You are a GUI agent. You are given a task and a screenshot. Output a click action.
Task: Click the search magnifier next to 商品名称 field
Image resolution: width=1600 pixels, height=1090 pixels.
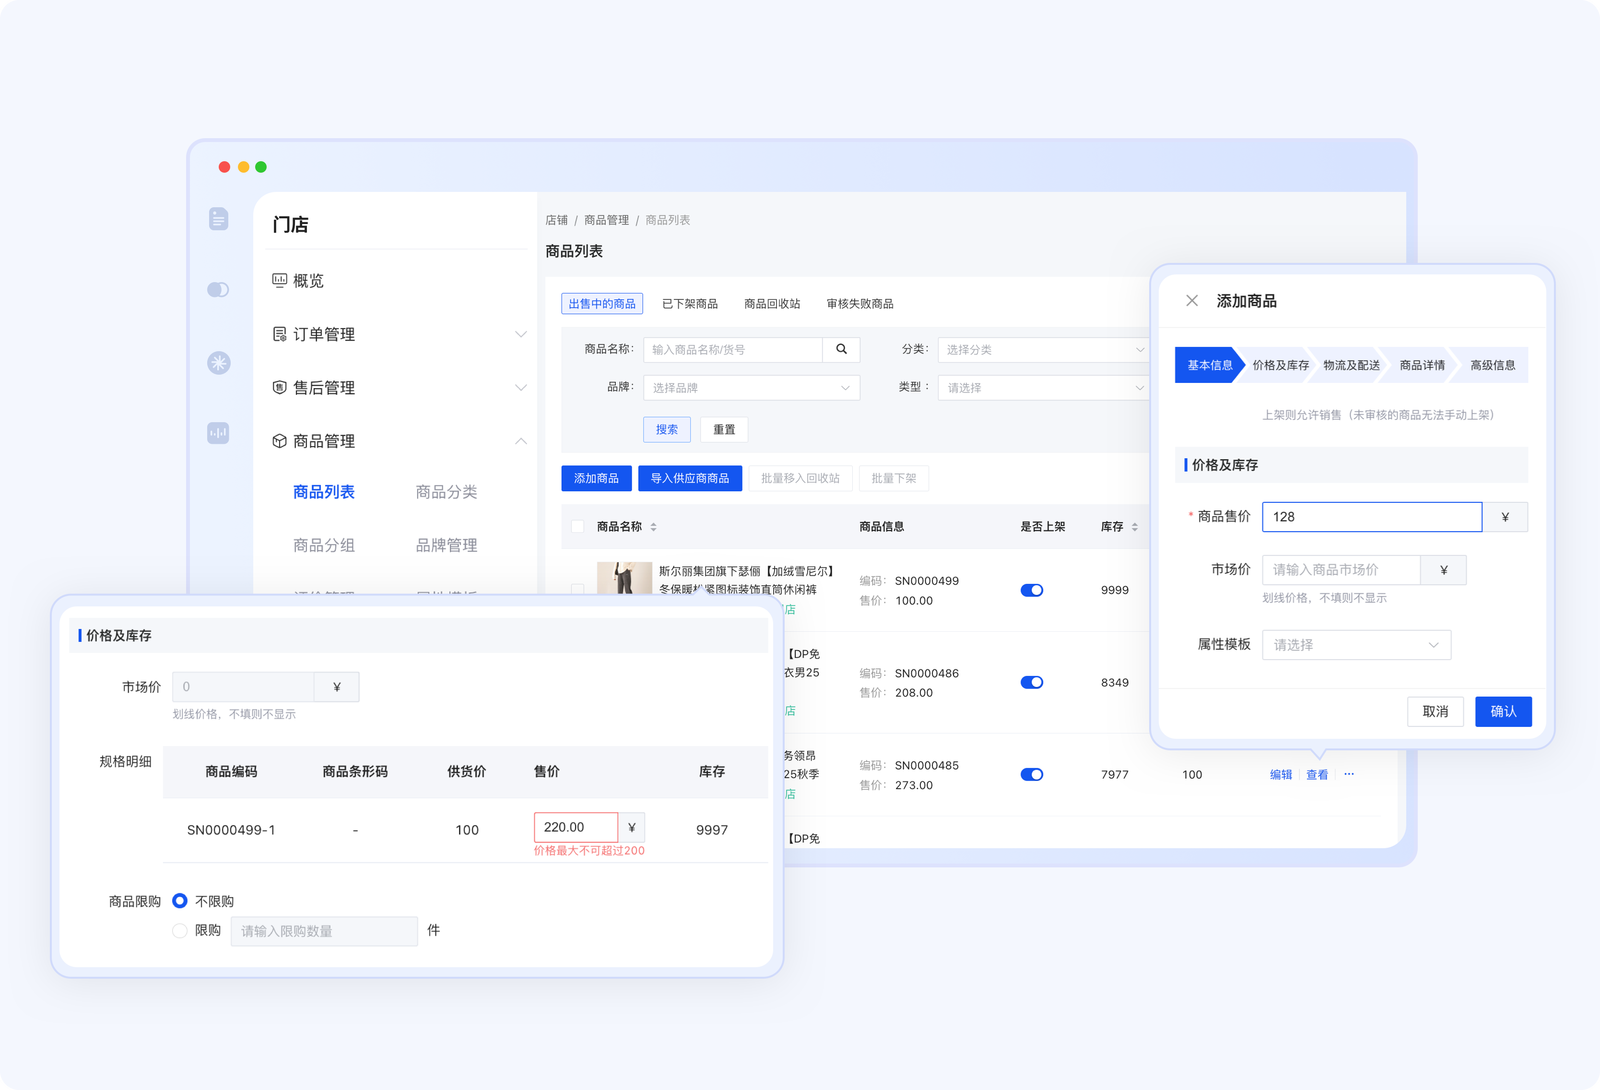tap(841, 349)
